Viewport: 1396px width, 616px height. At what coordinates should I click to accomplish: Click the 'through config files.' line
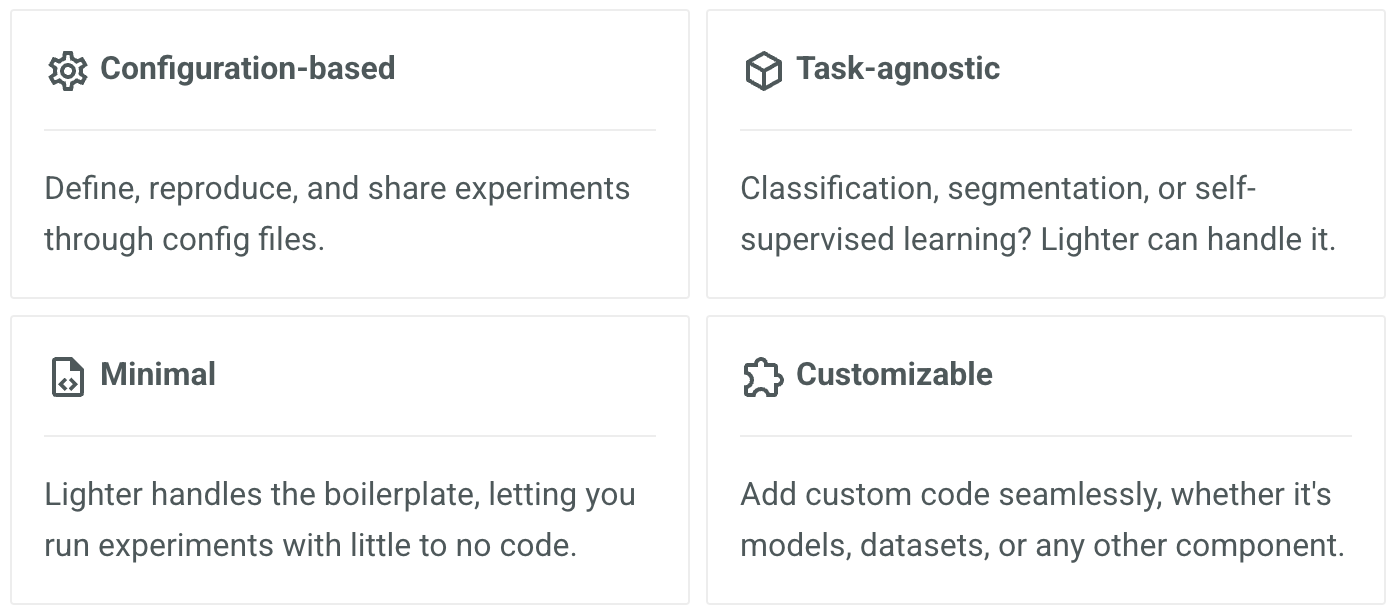(x=184, y=240)
